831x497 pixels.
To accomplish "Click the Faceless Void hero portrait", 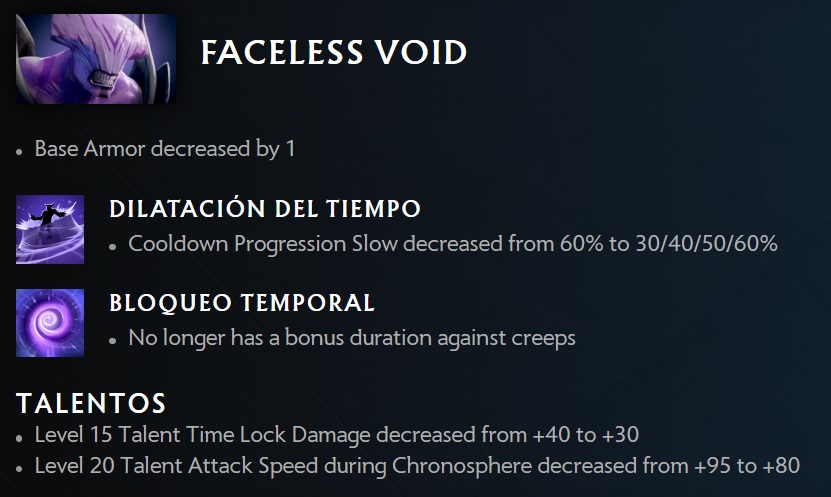I will pyautogui.click(x=96, y=59).
